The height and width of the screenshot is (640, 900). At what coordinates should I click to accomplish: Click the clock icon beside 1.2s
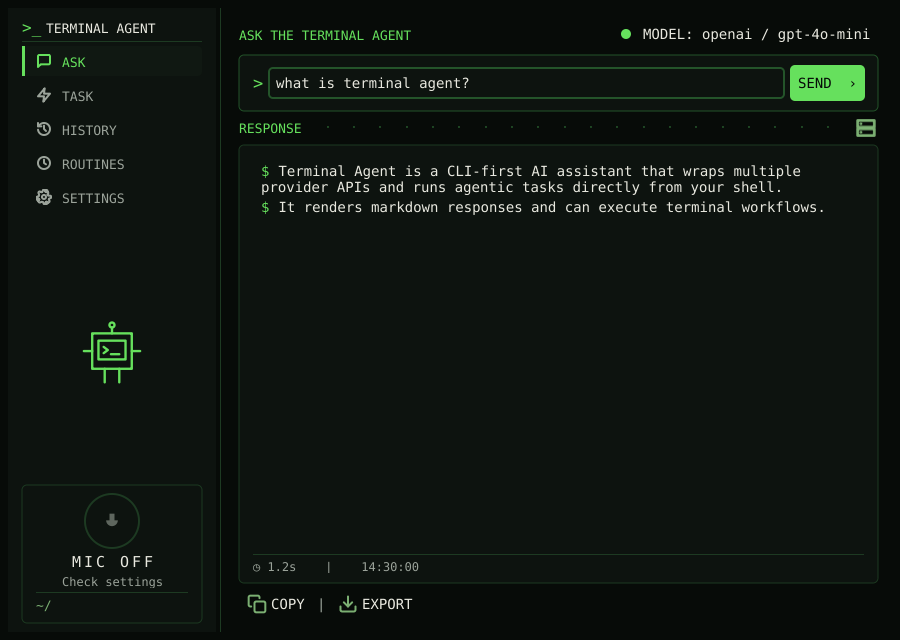click(x=257, y=568)
